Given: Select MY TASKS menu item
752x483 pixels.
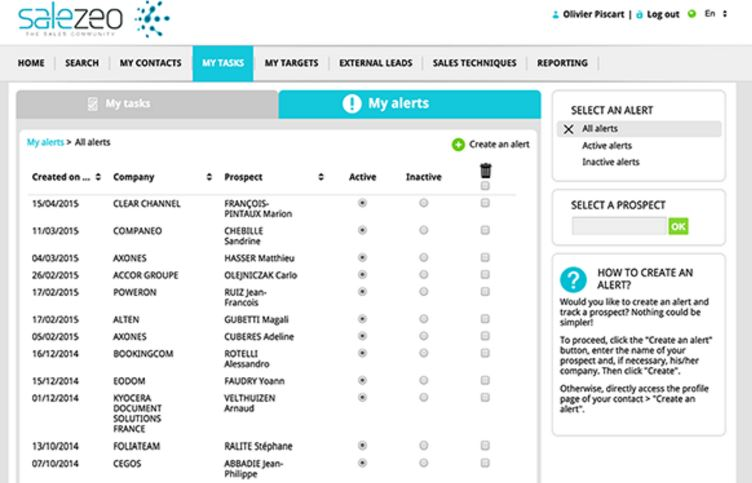Looking at the screenshot, I should 223,63.
